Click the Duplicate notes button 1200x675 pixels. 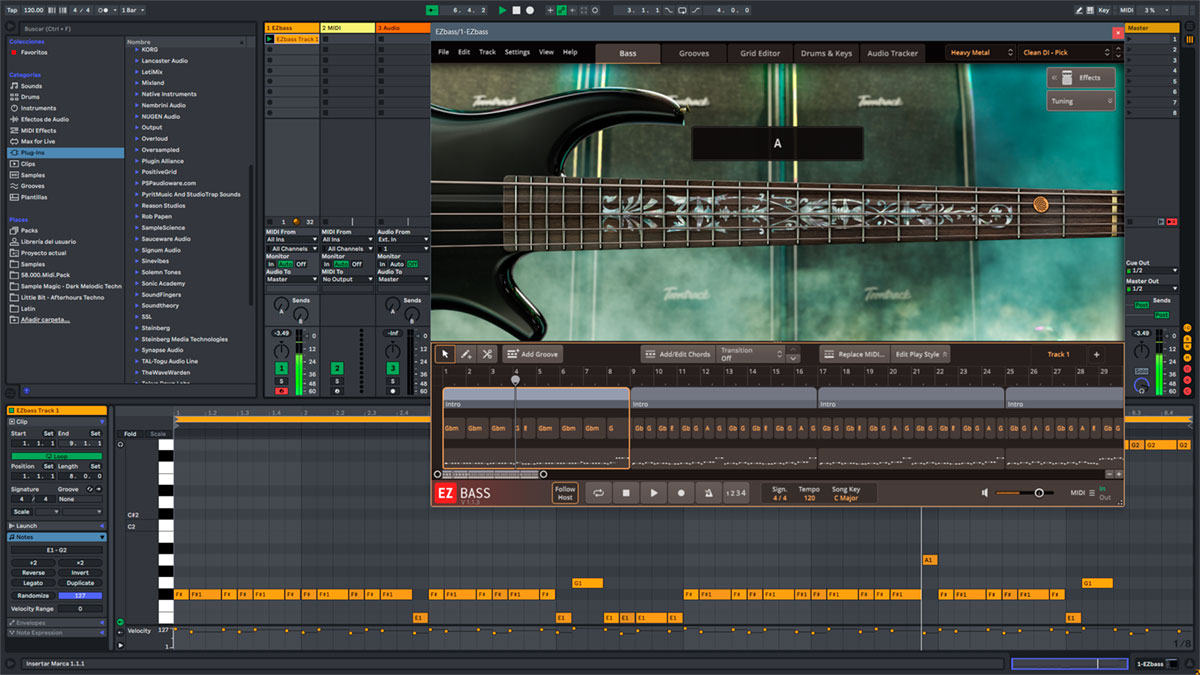click(80, 583)
